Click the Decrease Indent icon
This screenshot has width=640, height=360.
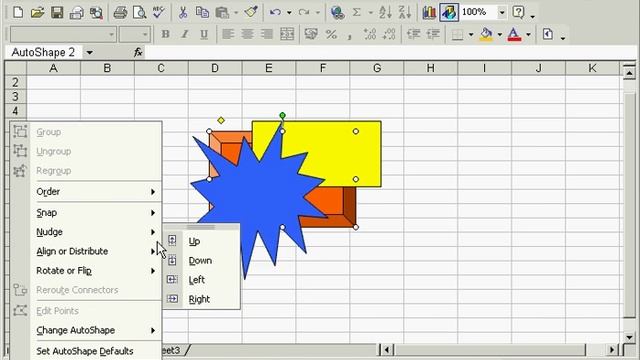[x=413, y=34]
